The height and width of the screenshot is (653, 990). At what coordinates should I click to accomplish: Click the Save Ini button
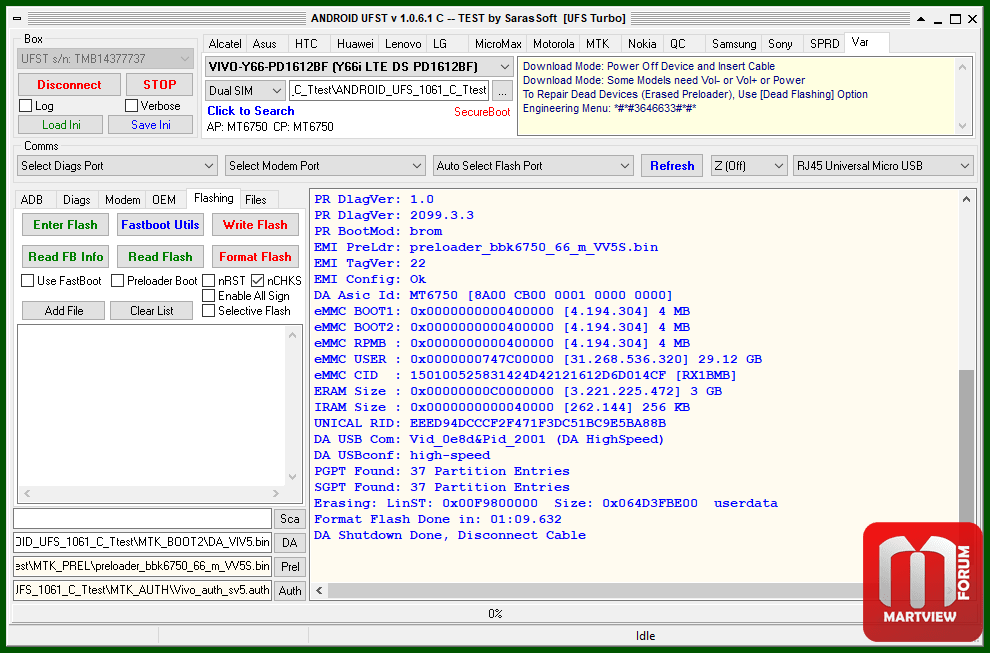[x=151, y=125]
